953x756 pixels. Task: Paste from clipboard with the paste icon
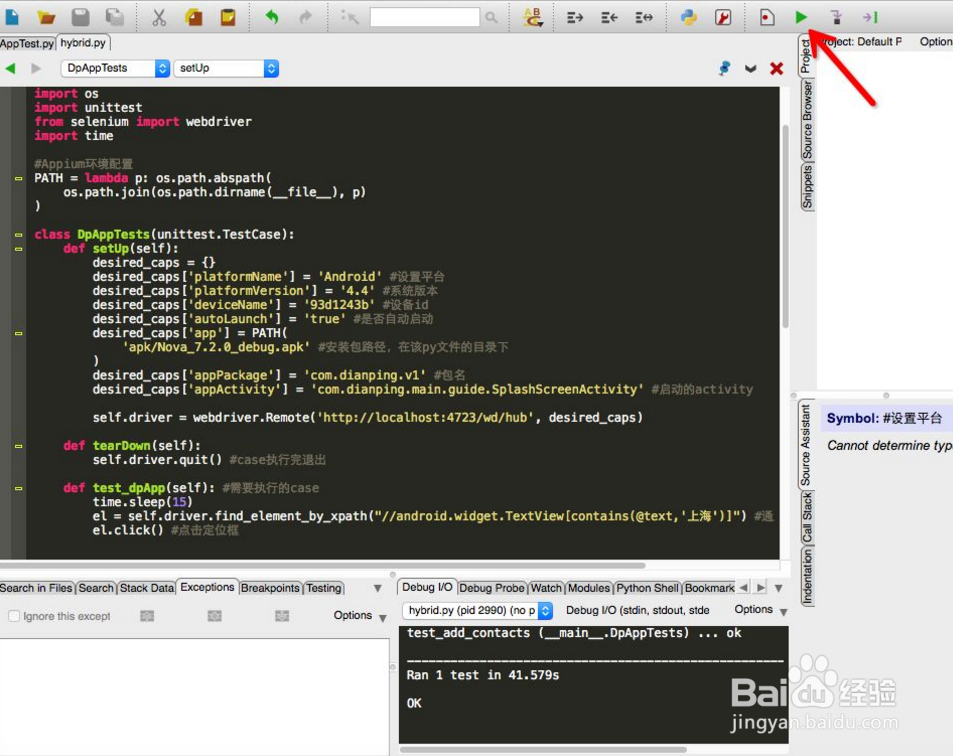pyautogui.click(x=228, y=17)
